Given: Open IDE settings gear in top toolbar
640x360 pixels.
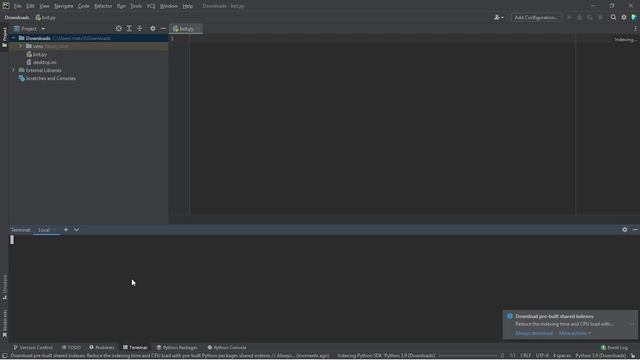Looking at the screenshot, I should click(x=624, y=18).
